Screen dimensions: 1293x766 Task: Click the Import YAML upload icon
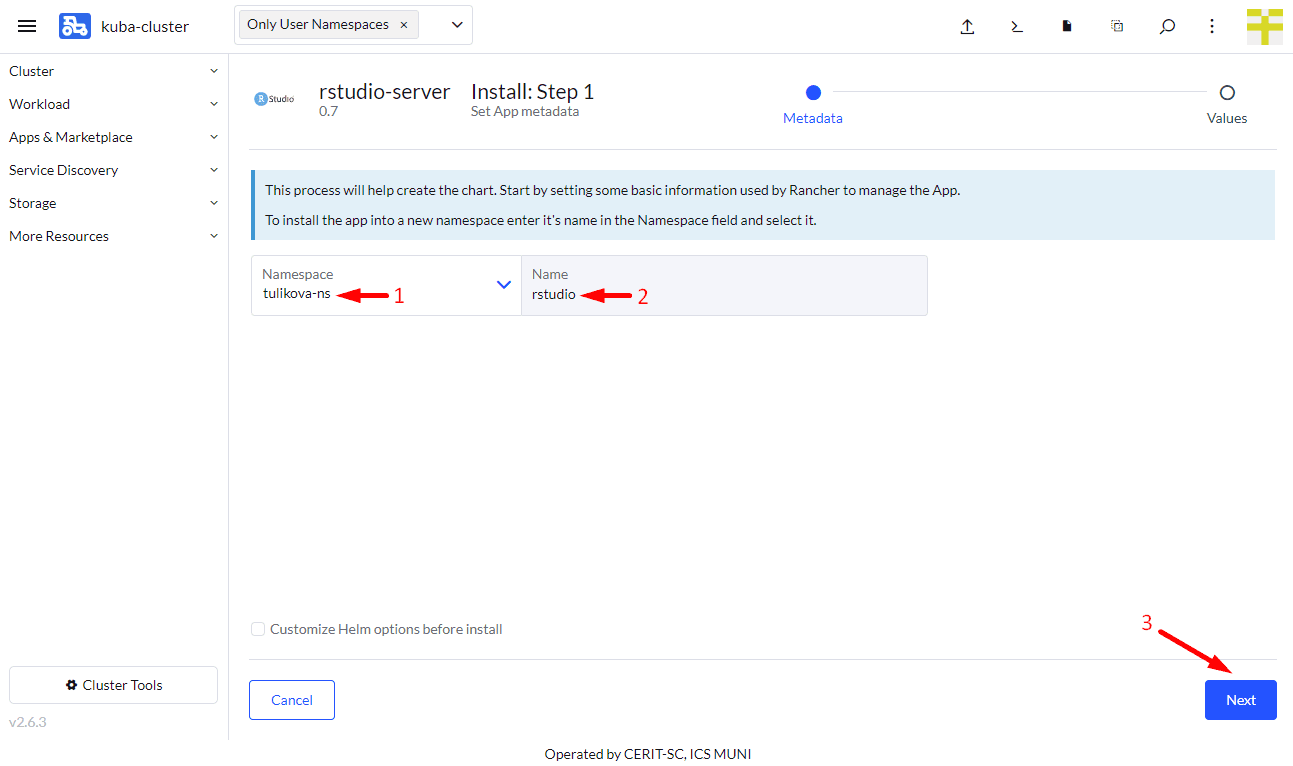pos(967,27)
